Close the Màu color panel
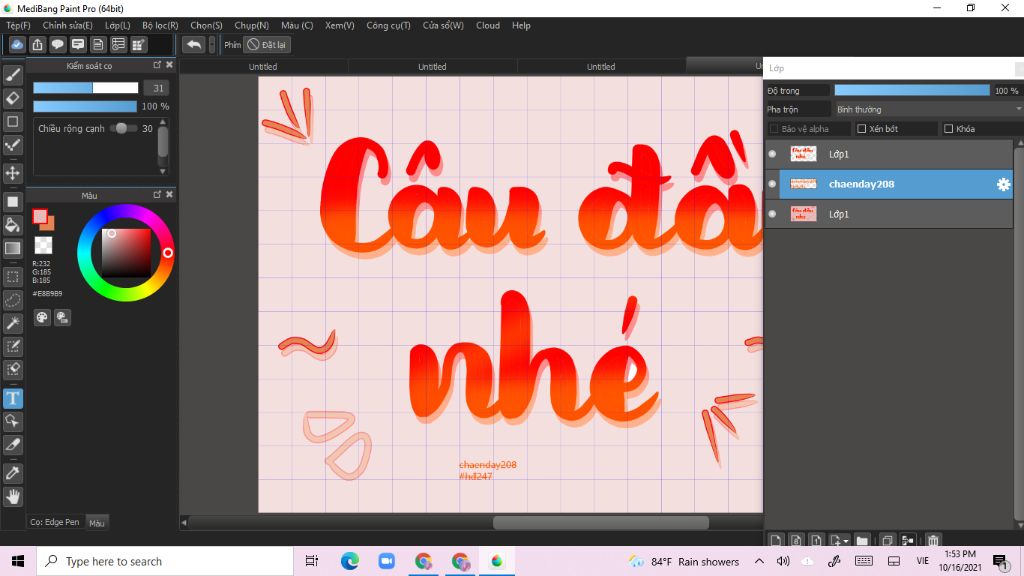Image resolution: width=1024 pixels, height=576 pixels. click(x=169, y=194)
